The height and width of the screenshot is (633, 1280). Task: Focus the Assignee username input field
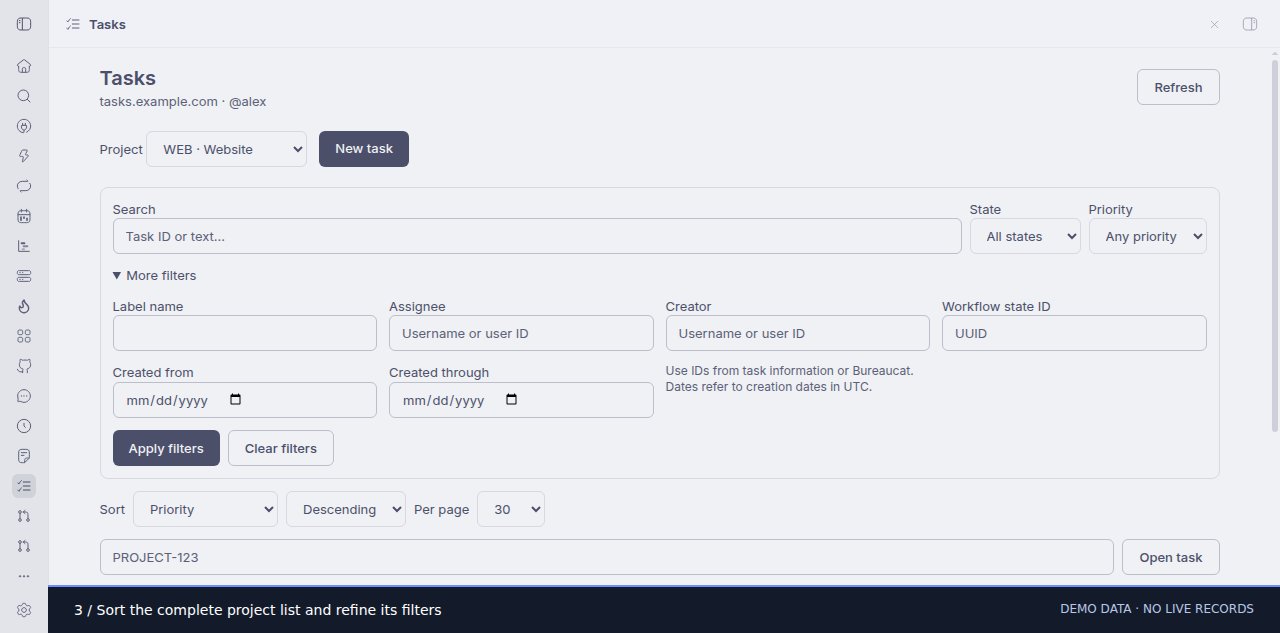coord(521,333)
